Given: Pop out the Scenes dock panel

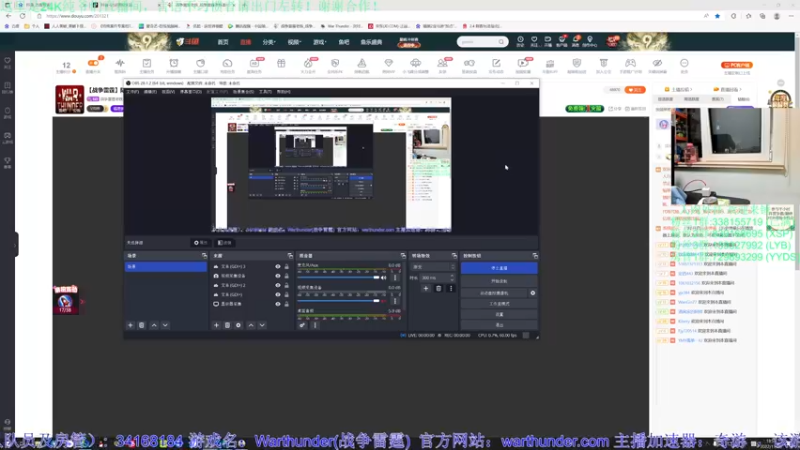Looking at the screenshot, I should [204, 256].
